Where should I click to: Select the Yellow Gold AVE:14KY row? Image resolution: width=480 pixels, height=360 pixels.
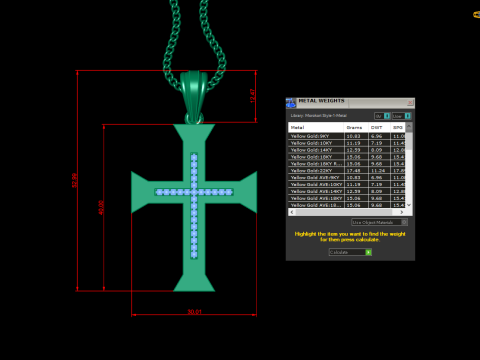347,191
